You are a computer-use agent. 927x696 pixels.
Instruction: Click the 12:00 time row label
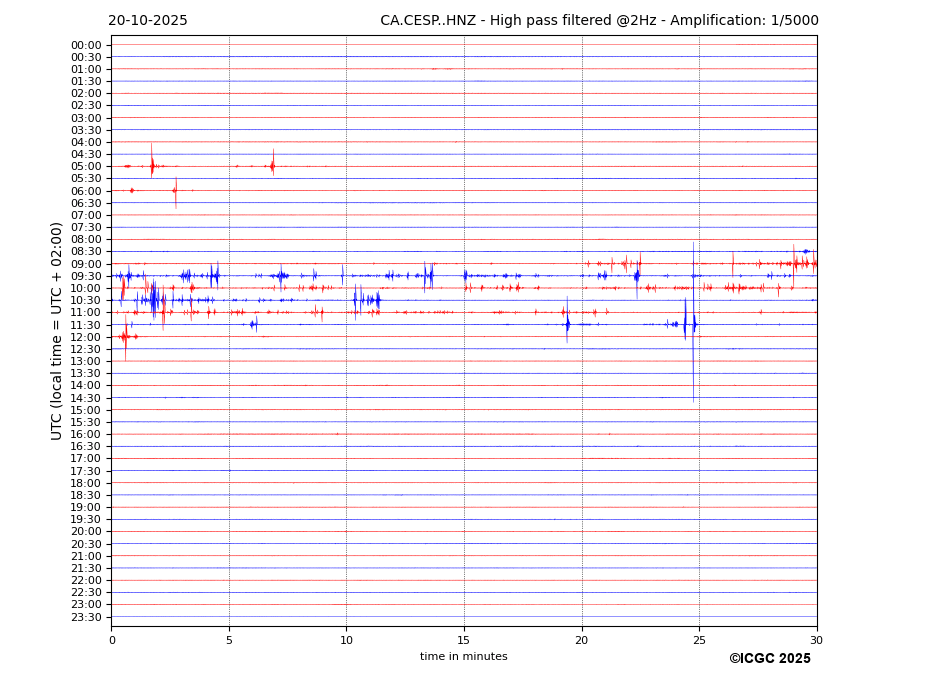(86, 337)
